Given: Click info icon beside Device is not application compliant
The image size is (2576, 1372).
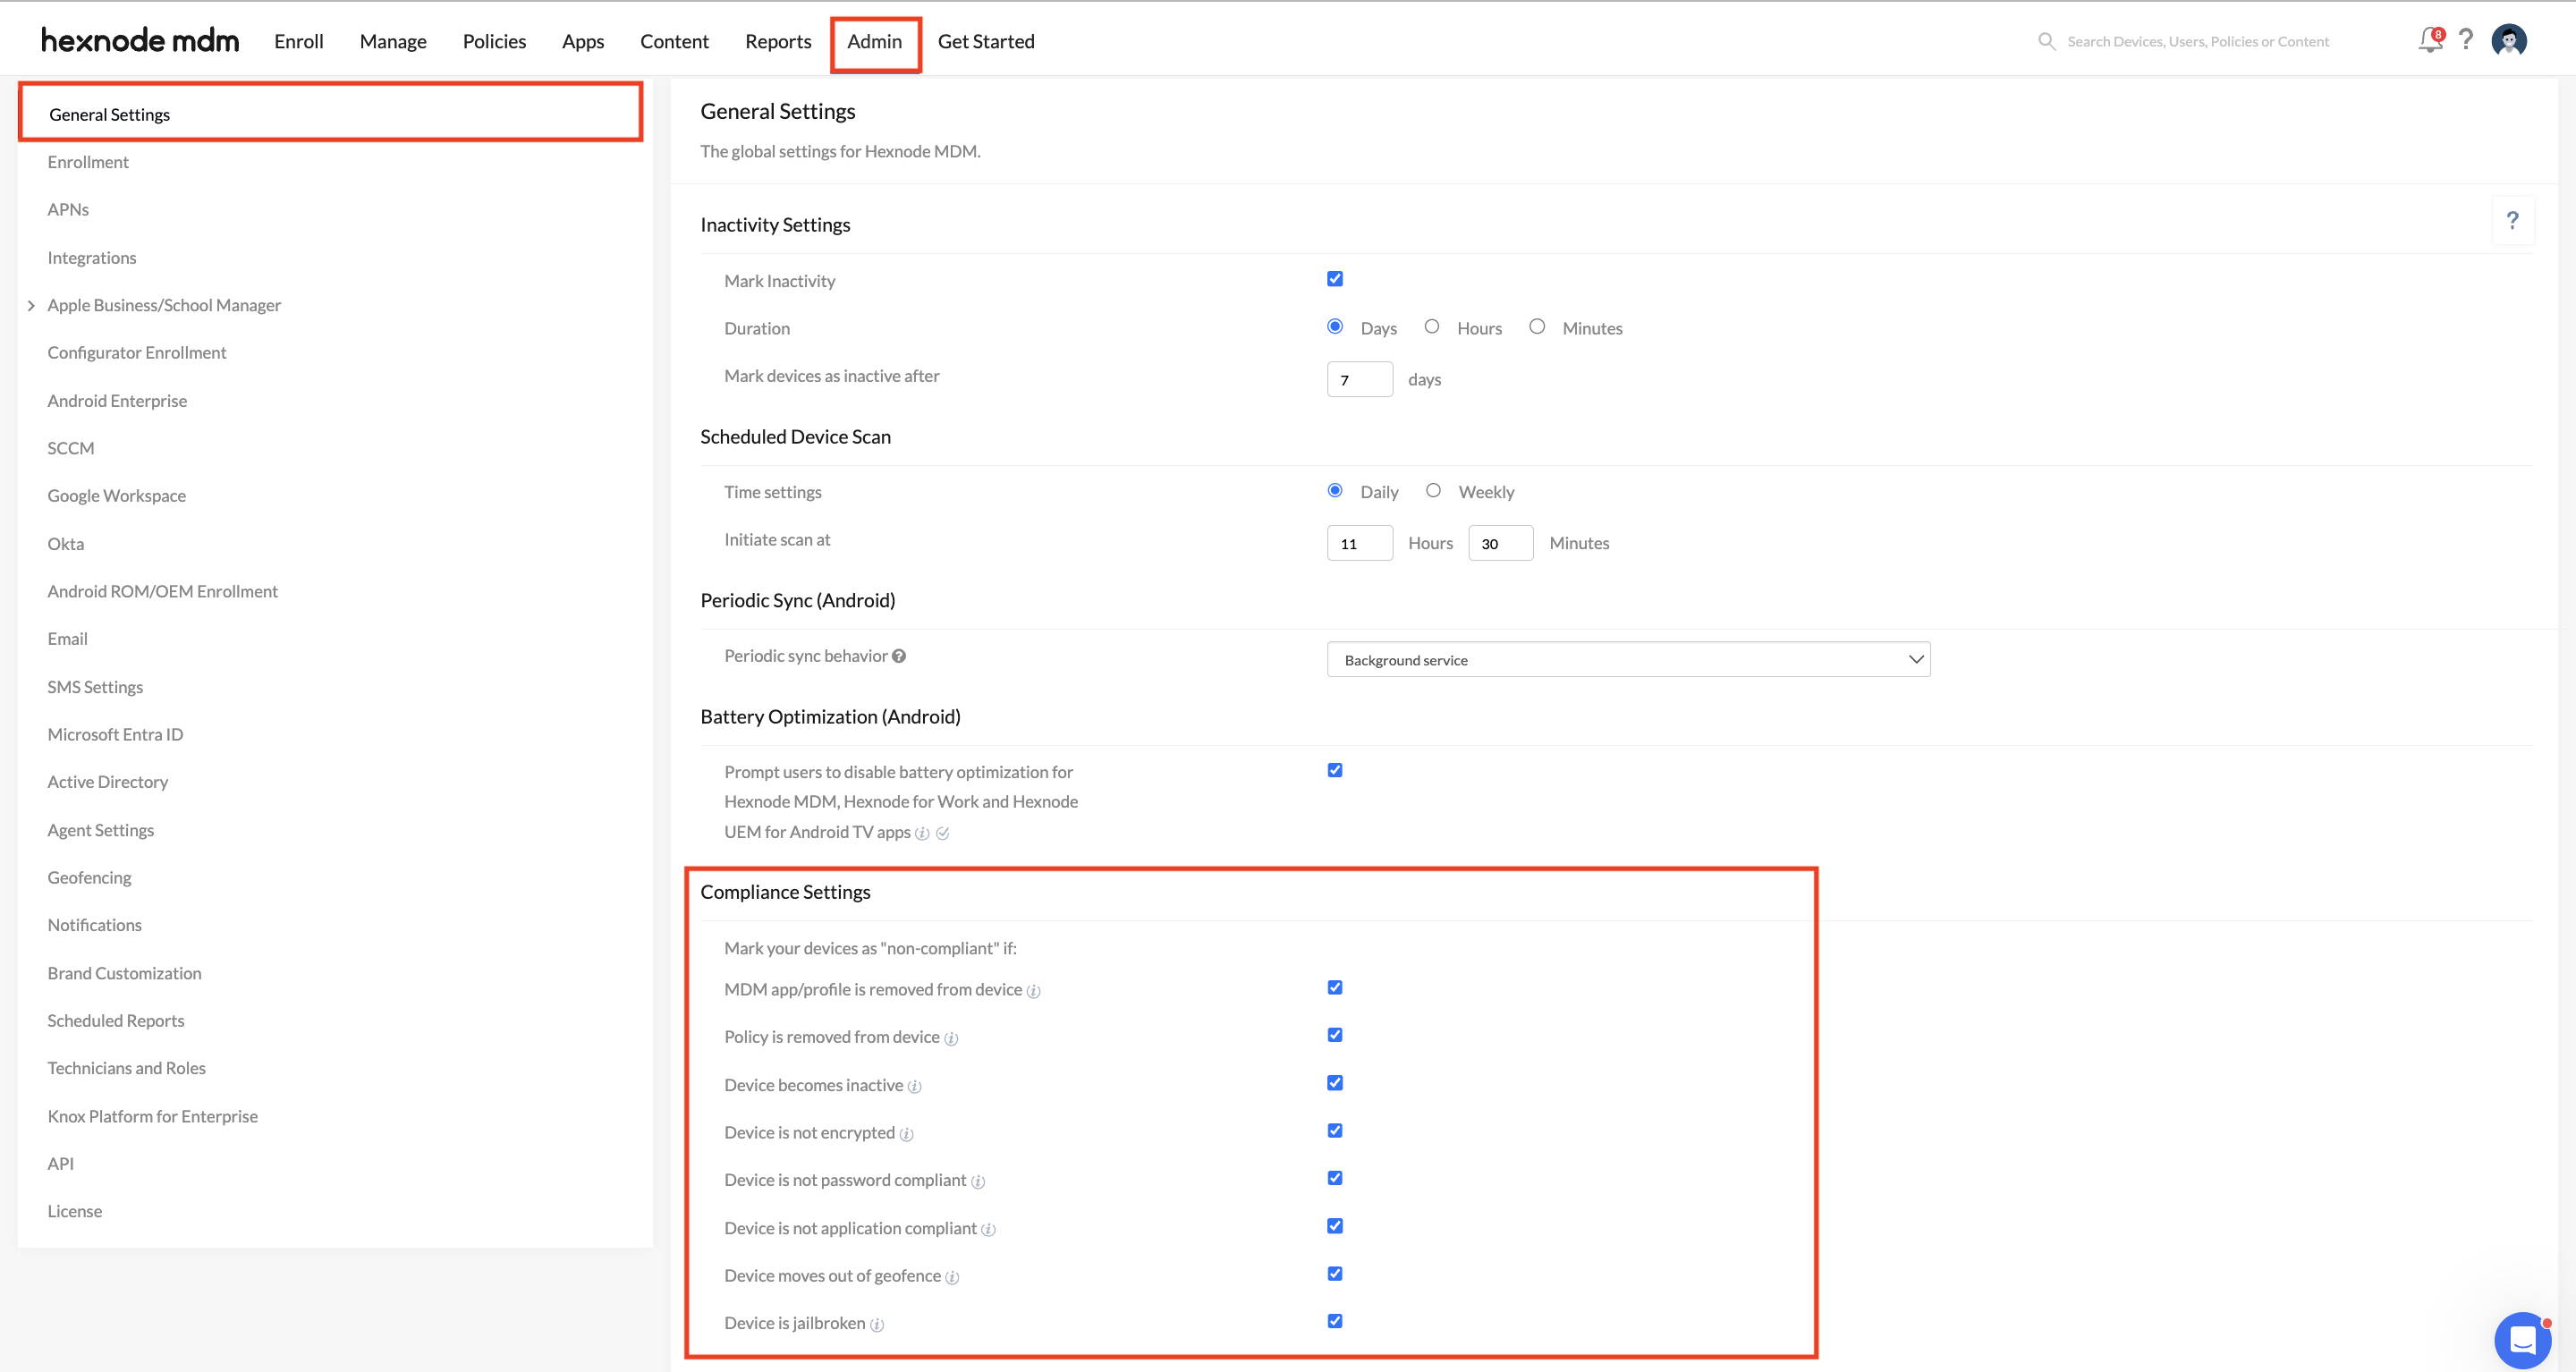Looking at the screenshot, I should [x=988, y=1230].
